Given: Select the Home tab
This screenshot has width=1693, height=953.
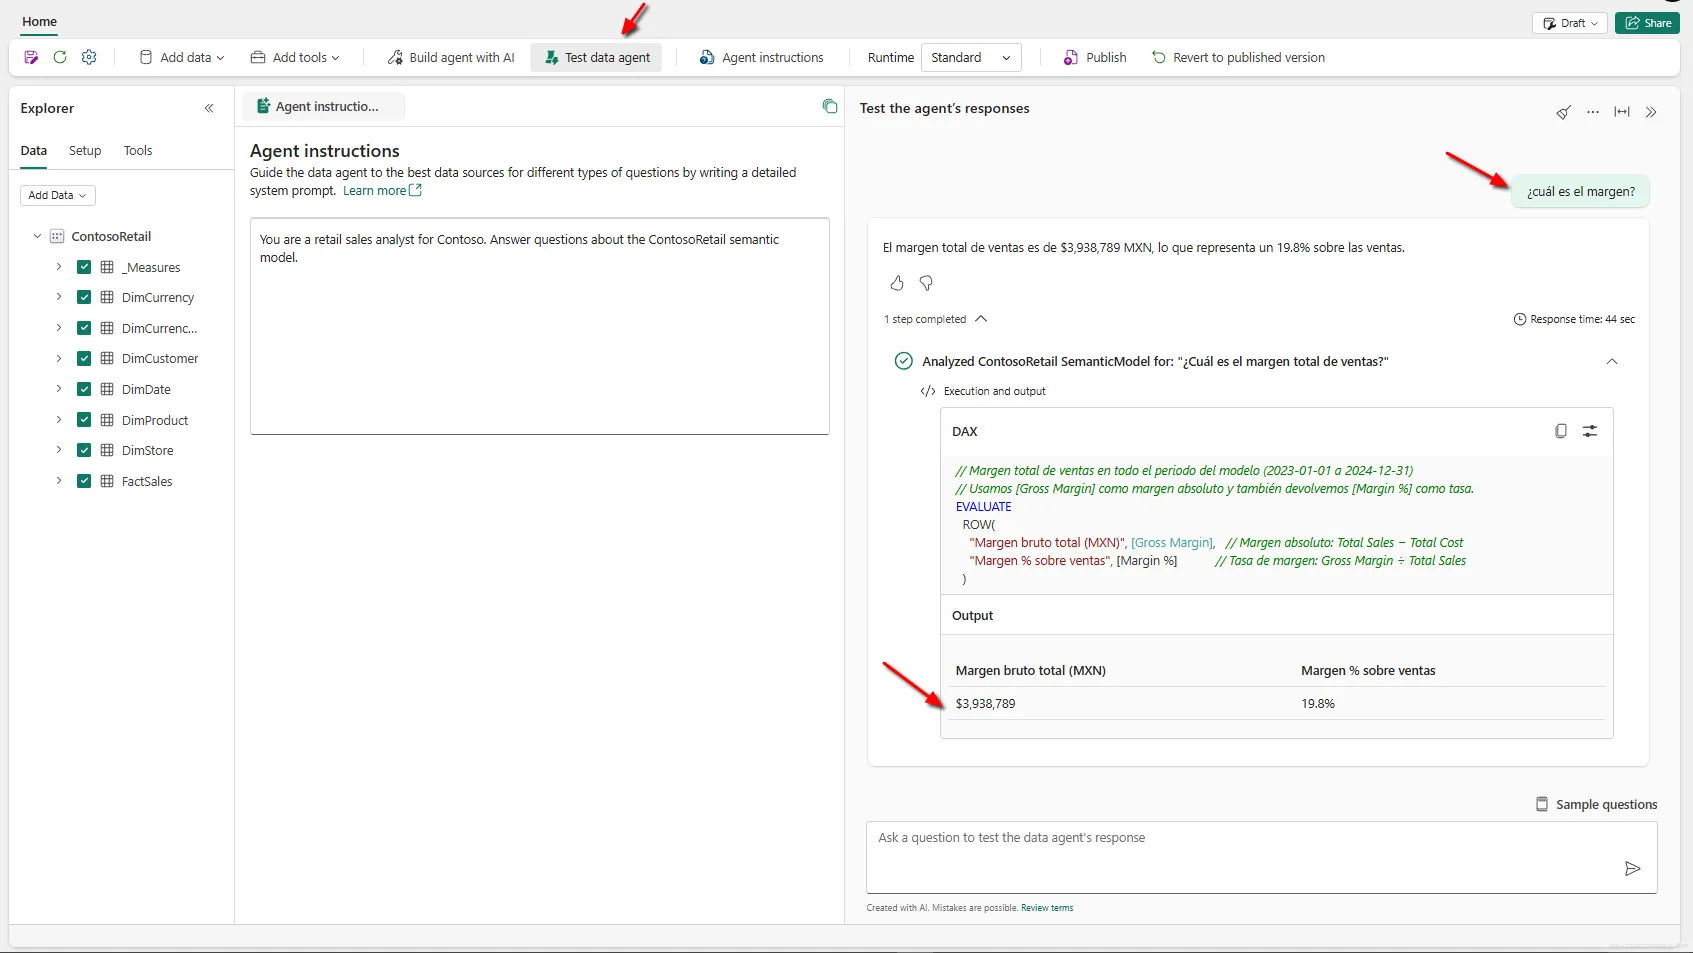Looking at the screenshot, I should [x=40, y=22].
